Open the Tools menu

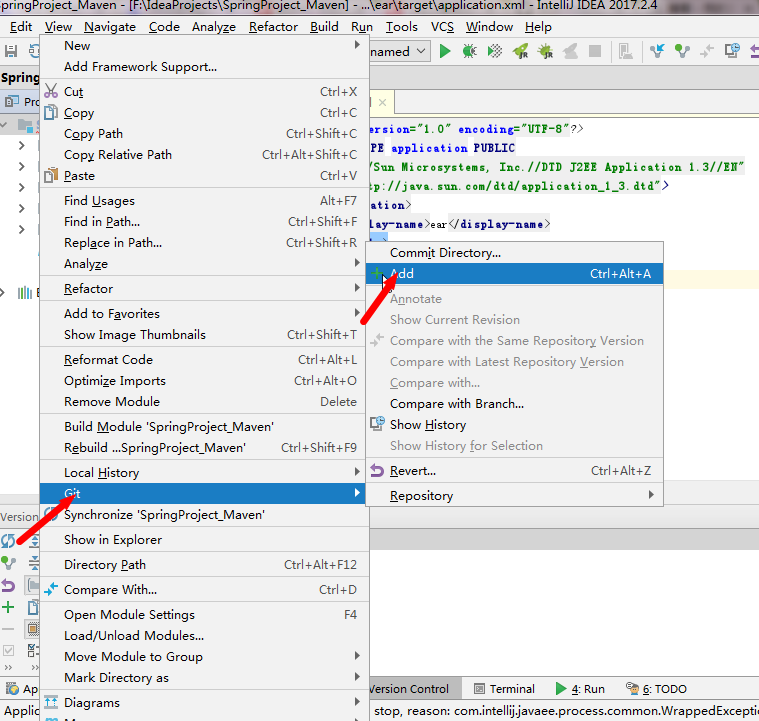click(x=401, y=27)
